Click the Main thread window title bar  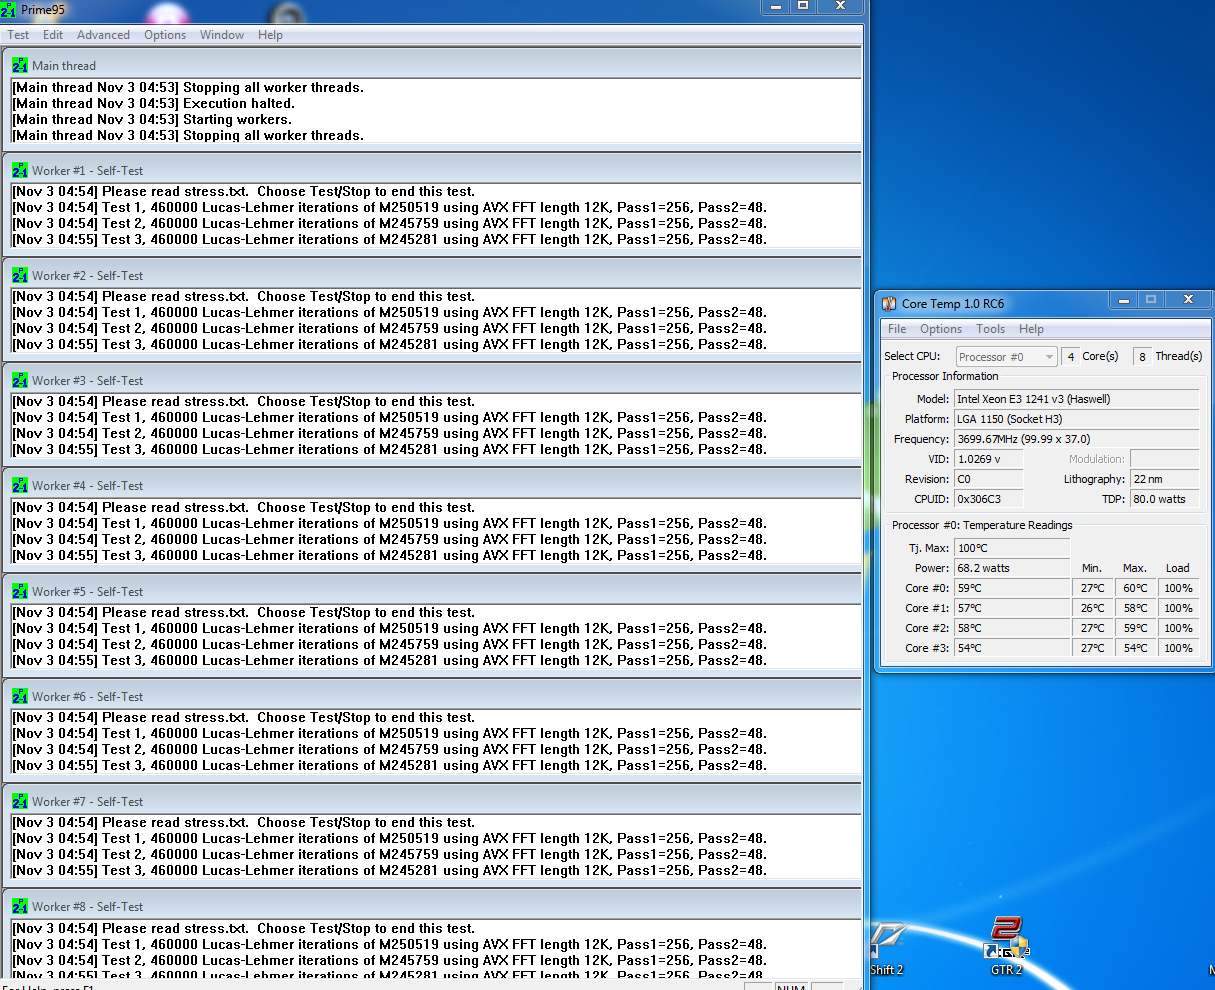pyautogui.click(x=432, y=65)
